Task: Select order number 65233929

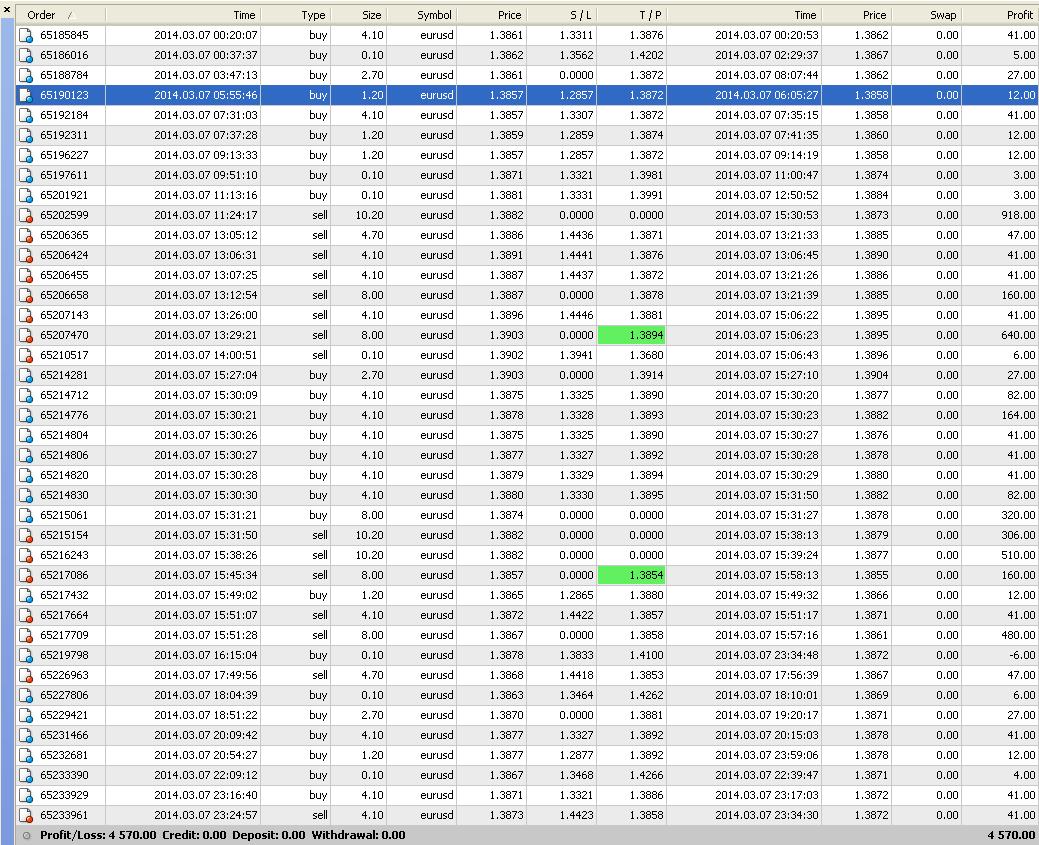Action: pos(64,795)
